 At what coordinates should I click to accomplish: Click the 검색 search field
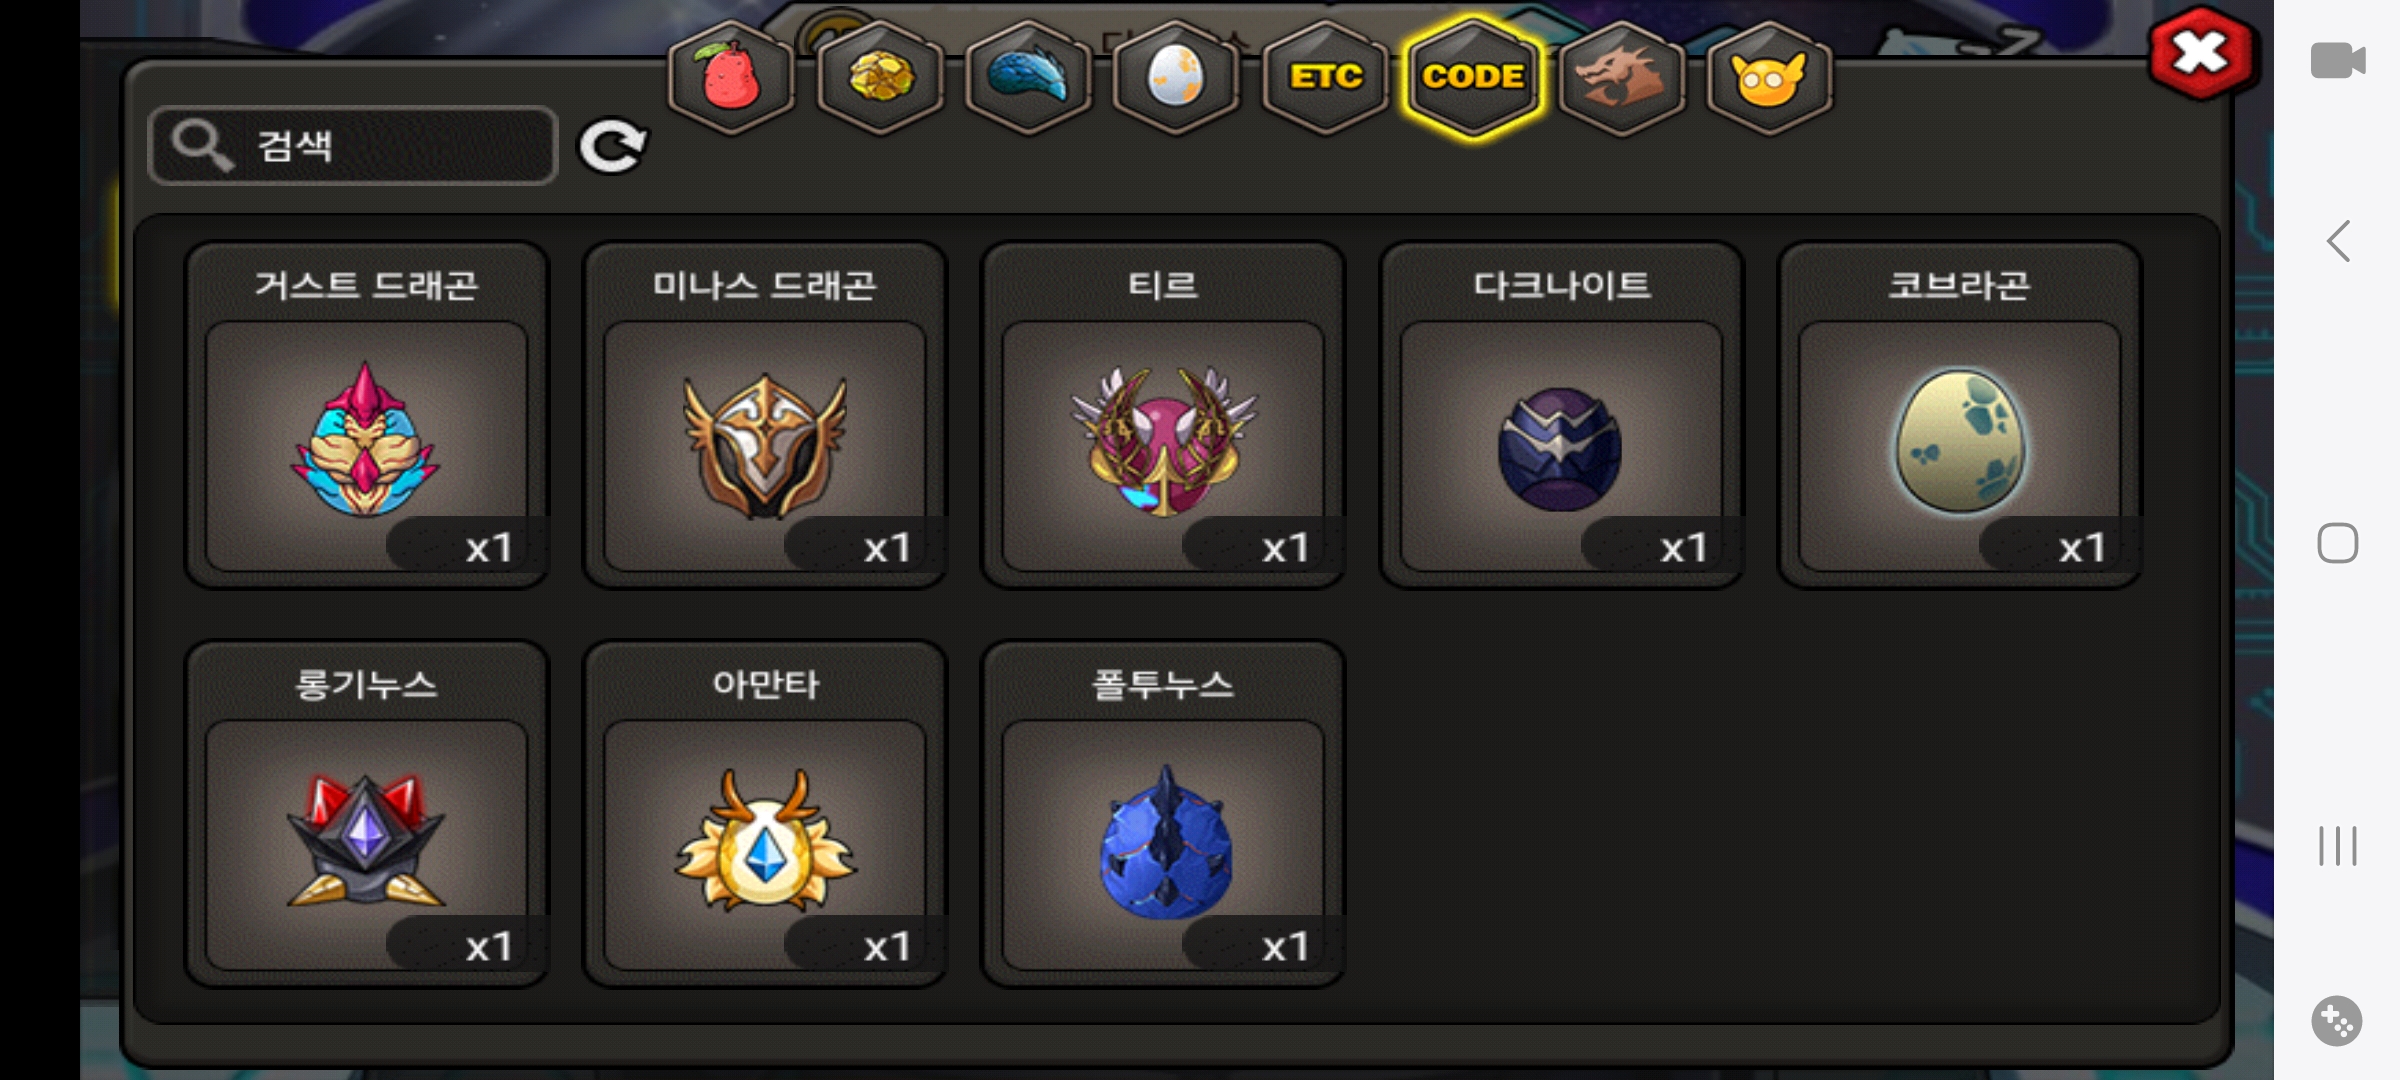pos(352,146)
